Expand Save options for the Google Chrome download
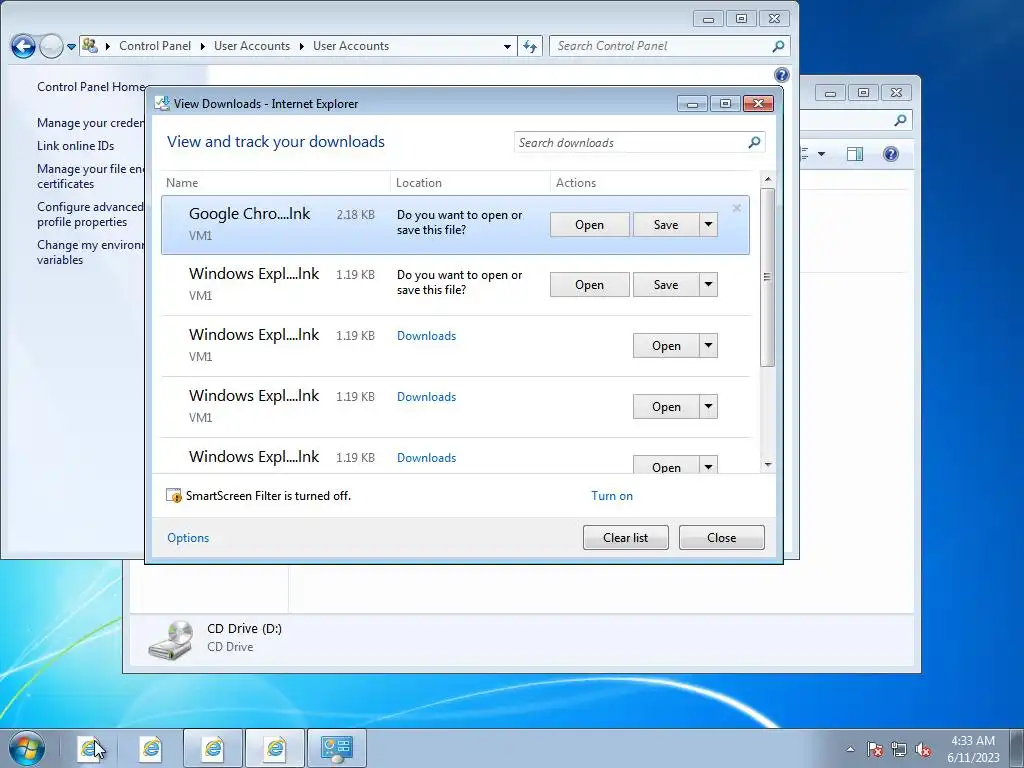 709,225
